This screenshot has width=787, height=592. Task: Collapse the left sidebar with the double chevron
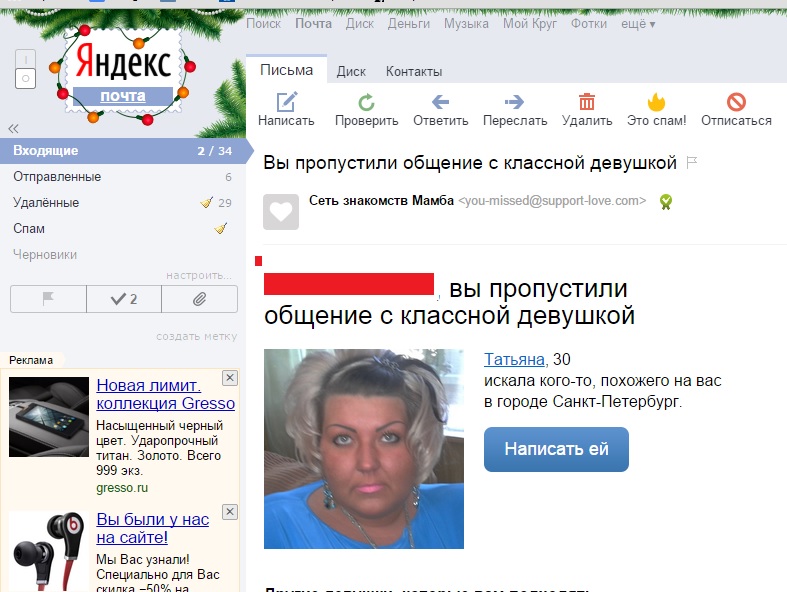(14, 128)
